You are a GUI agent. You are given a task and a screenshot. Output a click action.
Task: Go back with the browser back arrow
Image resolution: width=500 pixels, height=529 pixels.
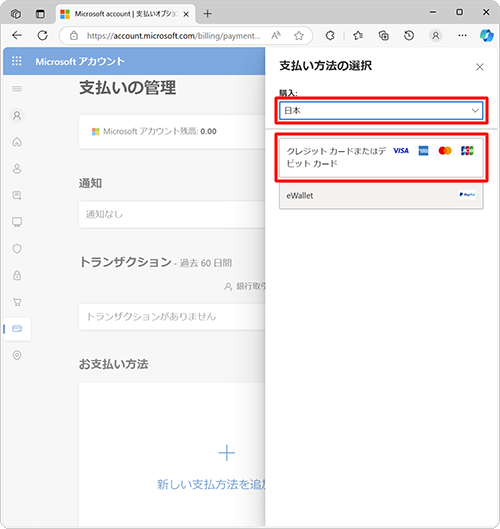[x=17, y=35]
